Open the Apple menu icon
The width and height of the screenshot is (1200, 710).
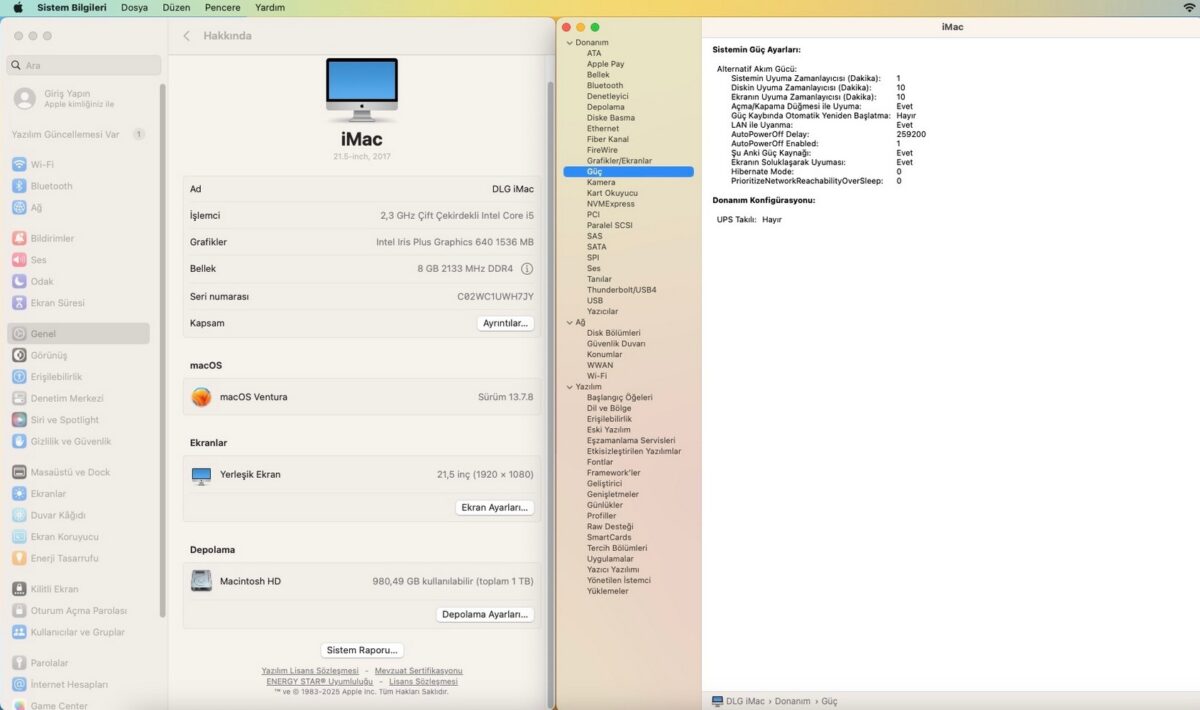point(17,7)
